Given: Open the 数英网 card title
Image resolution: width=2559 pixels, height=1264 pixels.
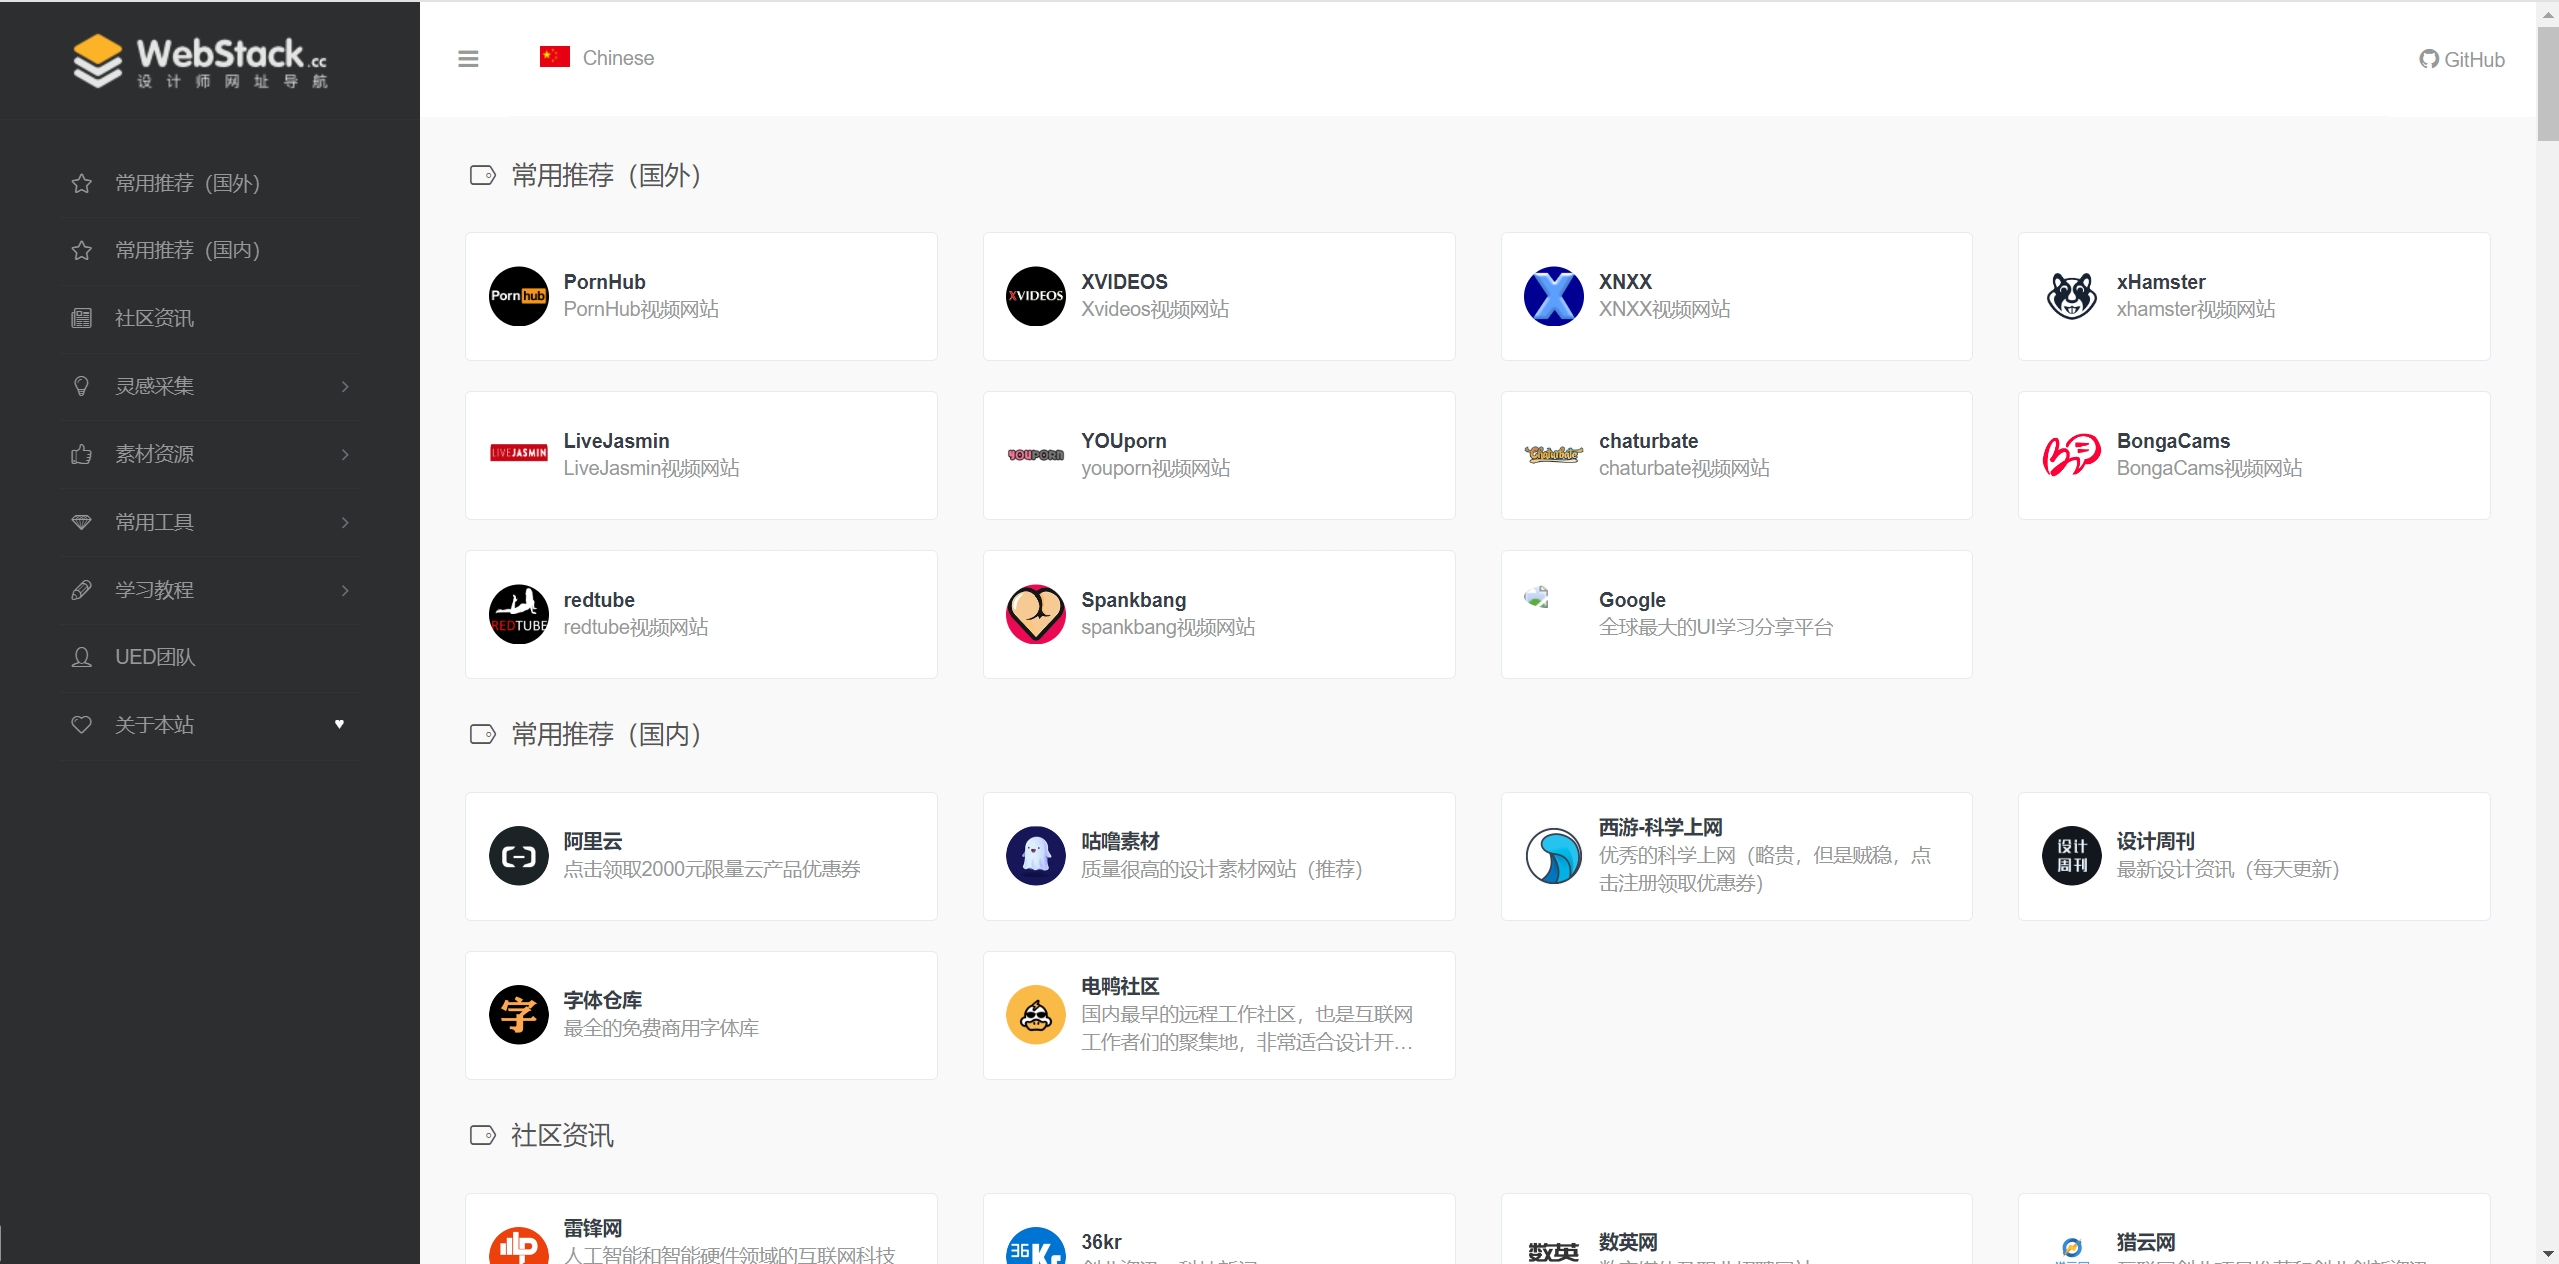Looking at the screenshot, I should [1628, 1242].
